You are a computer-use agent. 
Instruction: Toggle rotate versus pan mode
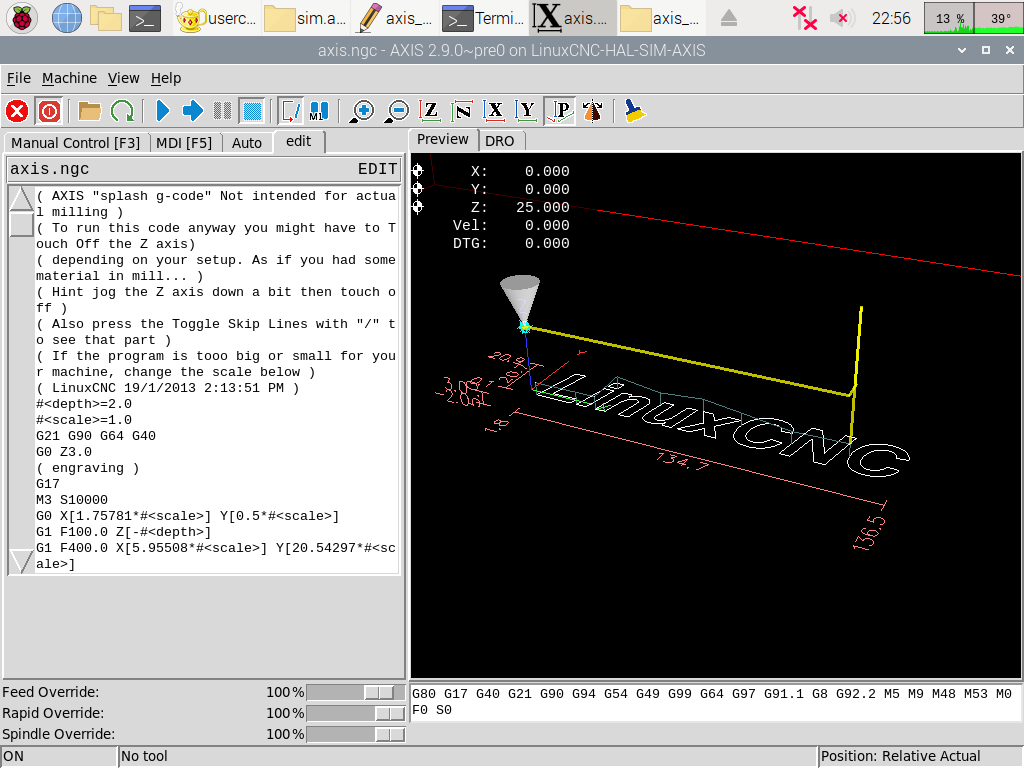click(x=593, y=111)
